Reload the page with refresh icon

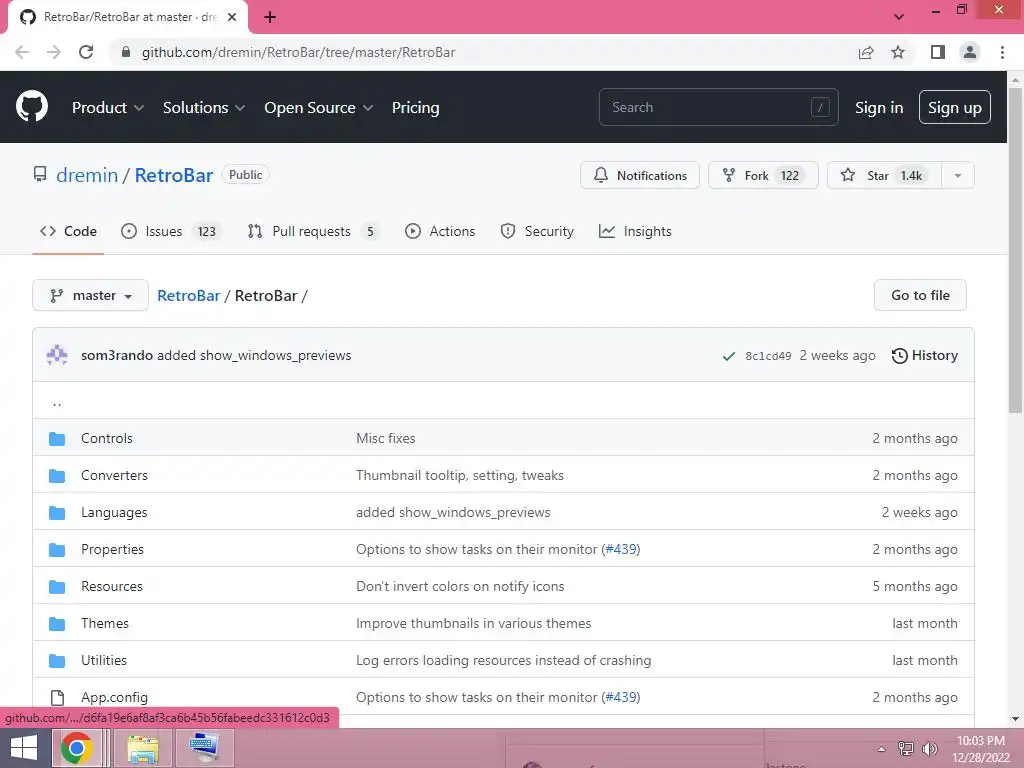point(86,52)
